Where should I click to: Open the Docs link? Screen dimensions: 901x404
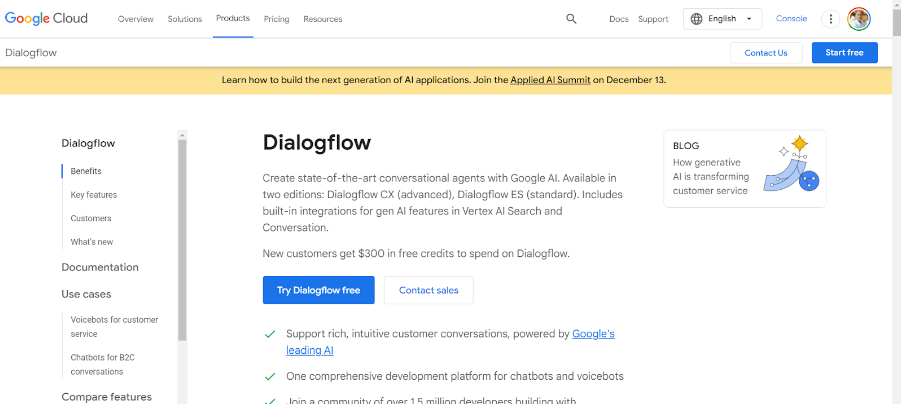[x=619, y=19]
